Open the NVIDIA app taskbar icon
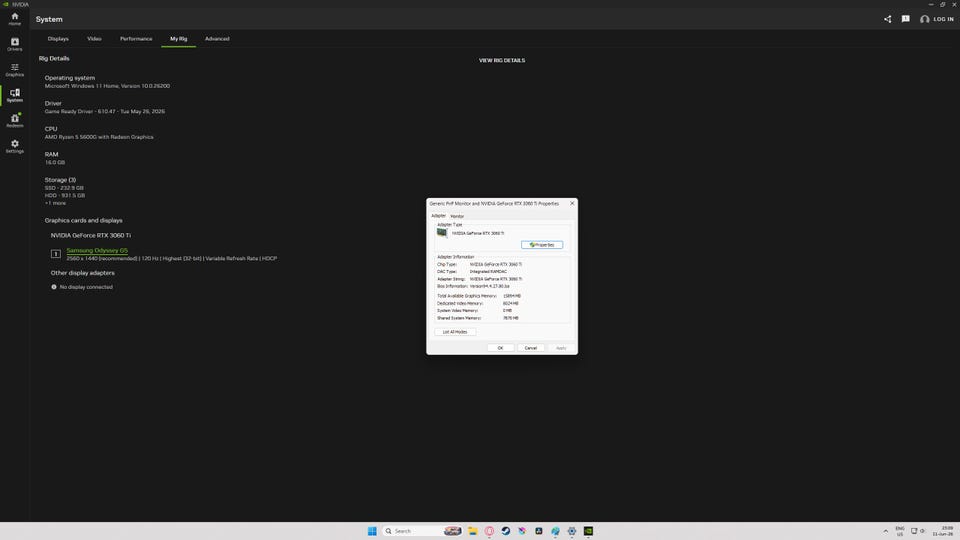The width and height of the screenshot is (960, 540). coord(588,531)
